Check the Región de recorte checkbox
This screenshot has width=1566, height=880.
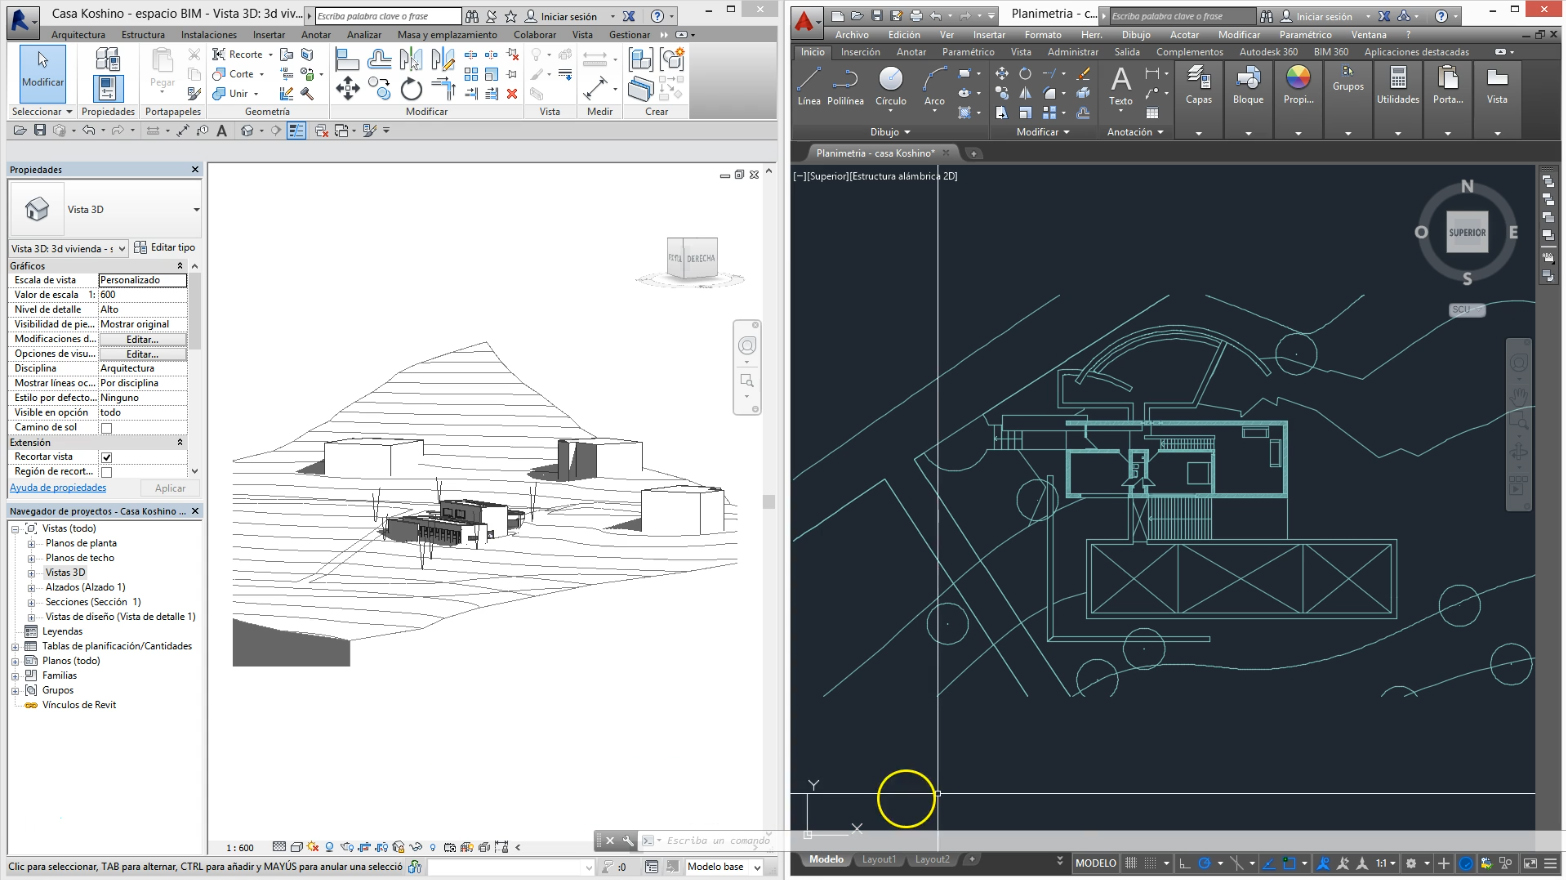click(x=107, y=472)
